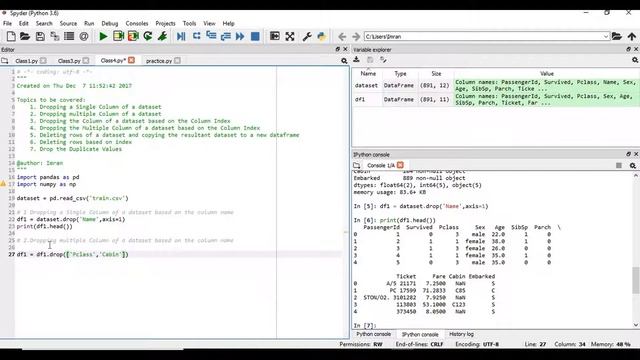Go to parent directory up arrow
Screen dimensions: 640x360
(x=631, y=36)
